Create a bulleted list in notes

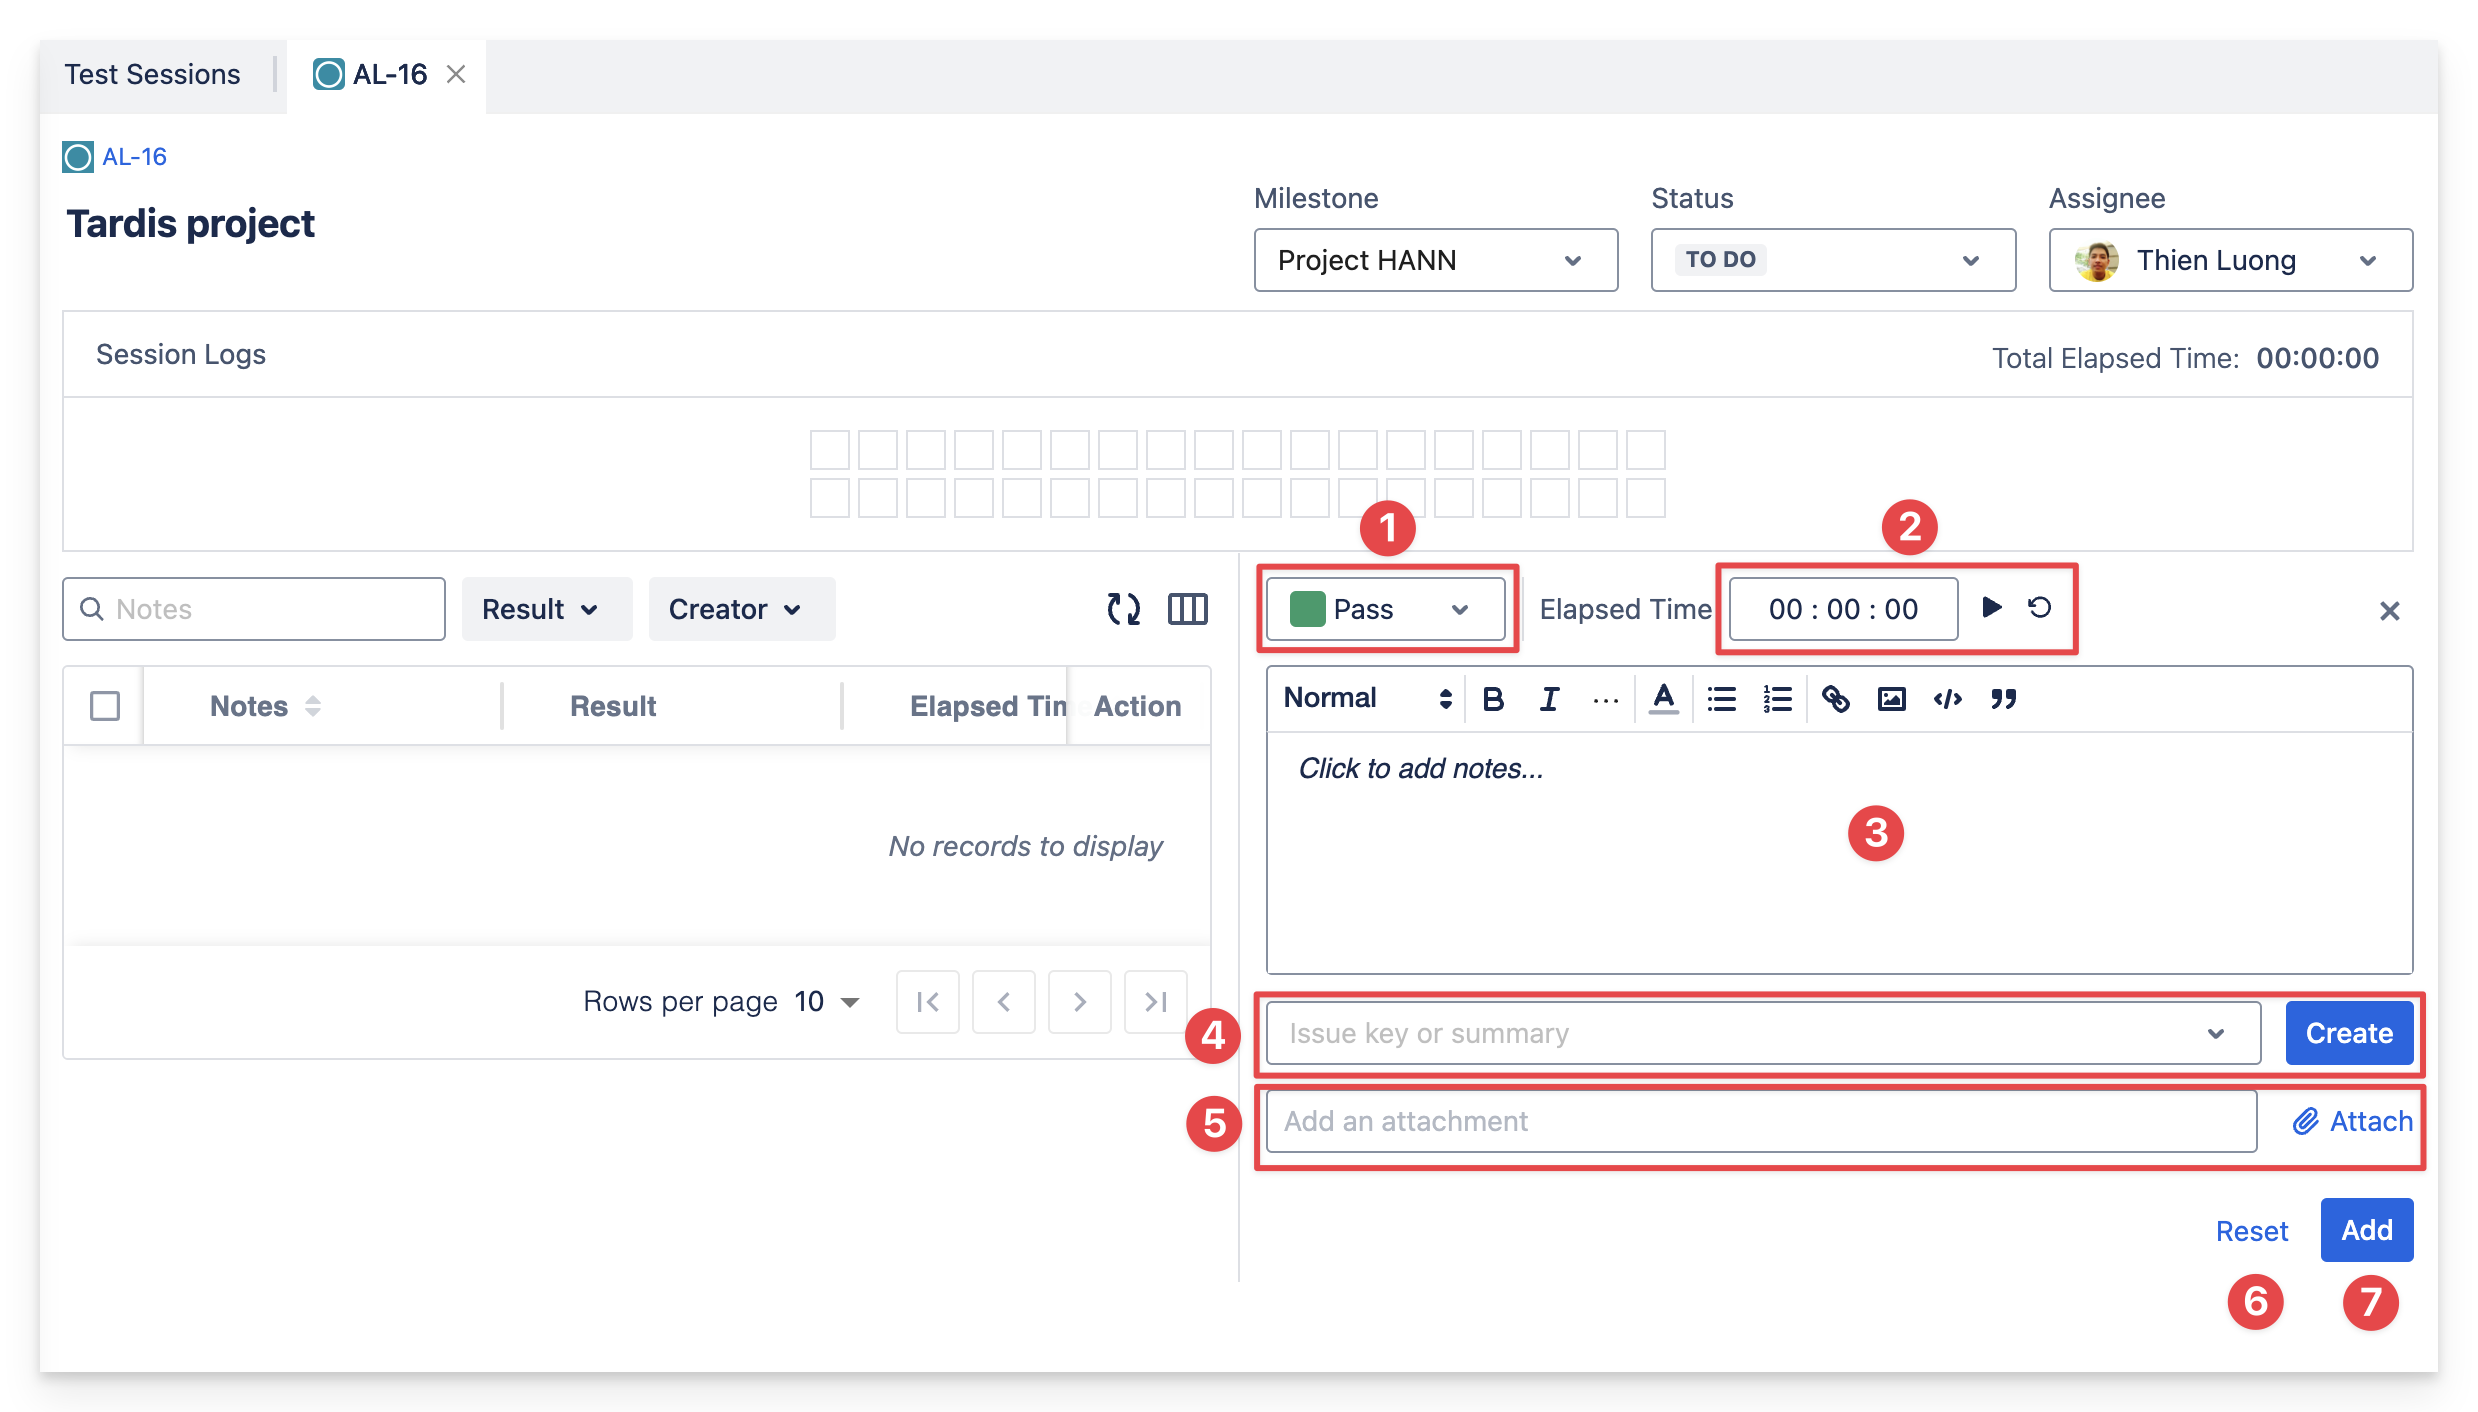tap(1721, 699)
